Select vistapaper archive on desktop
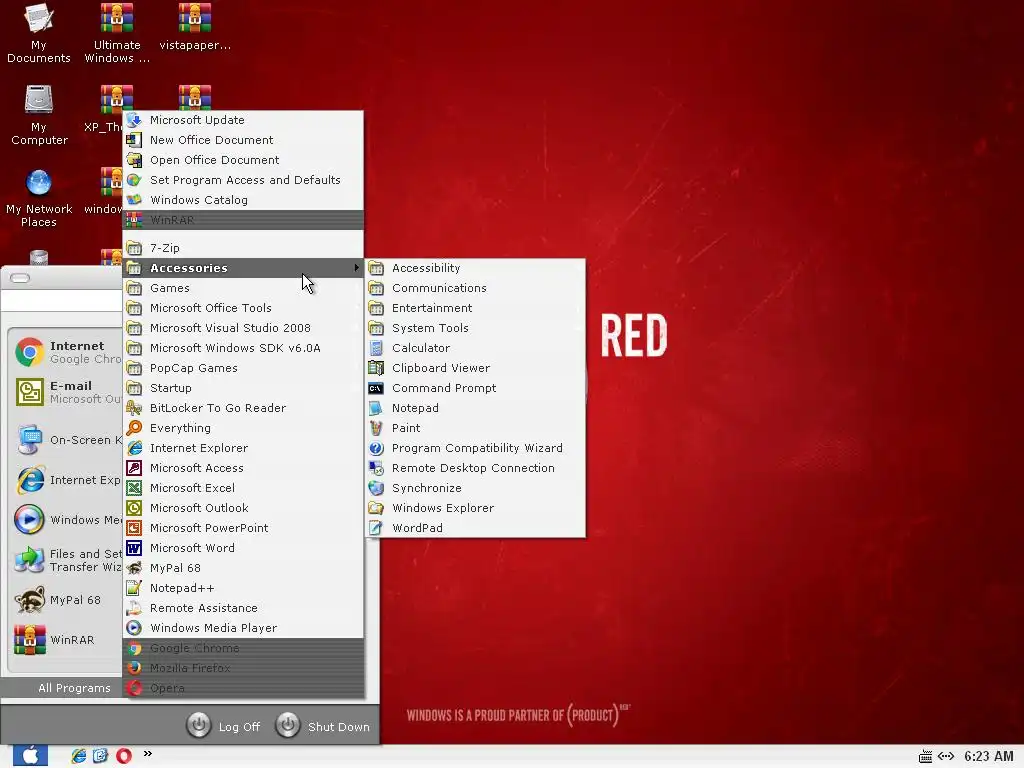 (x=195, y=27)
